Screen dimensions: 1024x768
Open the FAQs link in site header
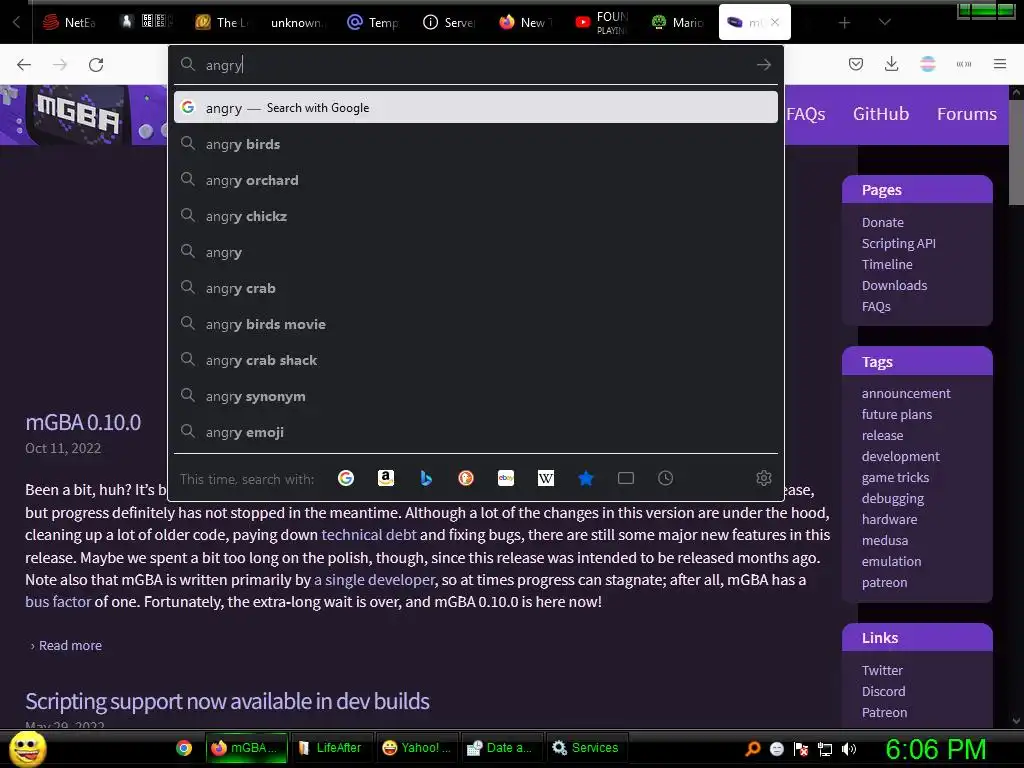pyautogui.click(x=806, y=114)
